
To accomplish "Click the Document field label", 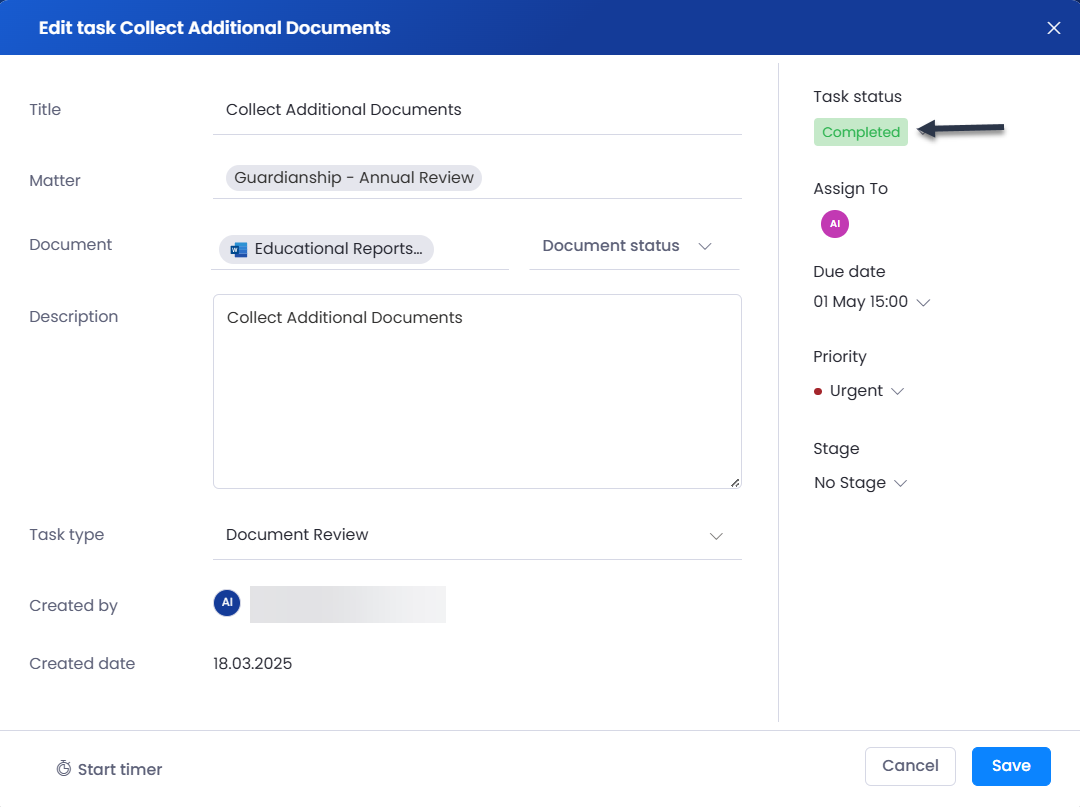I will pos(70,244).
